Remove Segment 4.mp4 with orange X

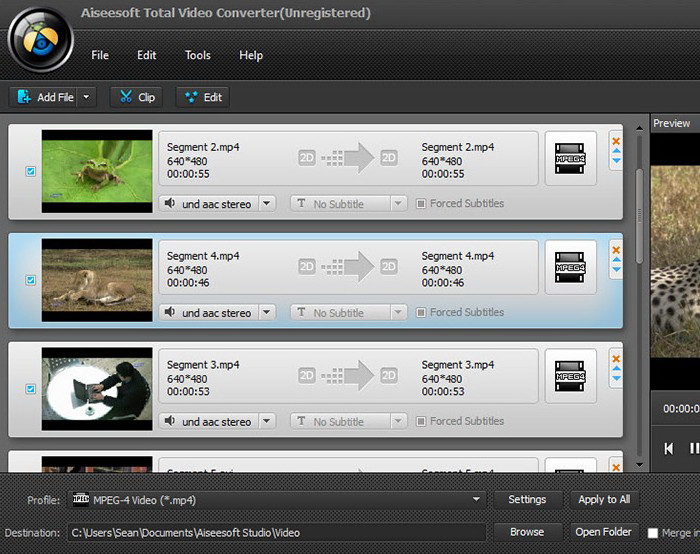coord(616,250)
